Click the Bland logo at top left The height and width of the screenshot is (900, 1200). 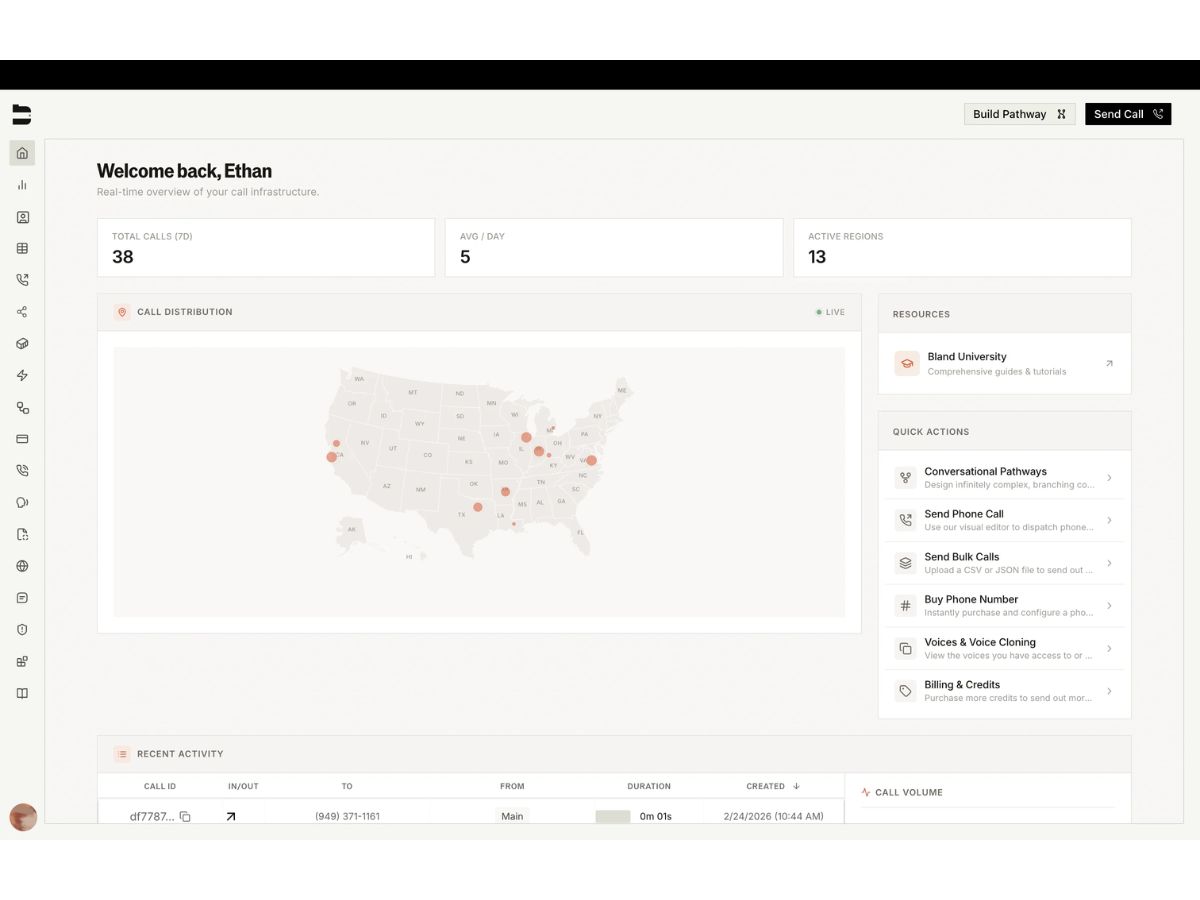22,114
